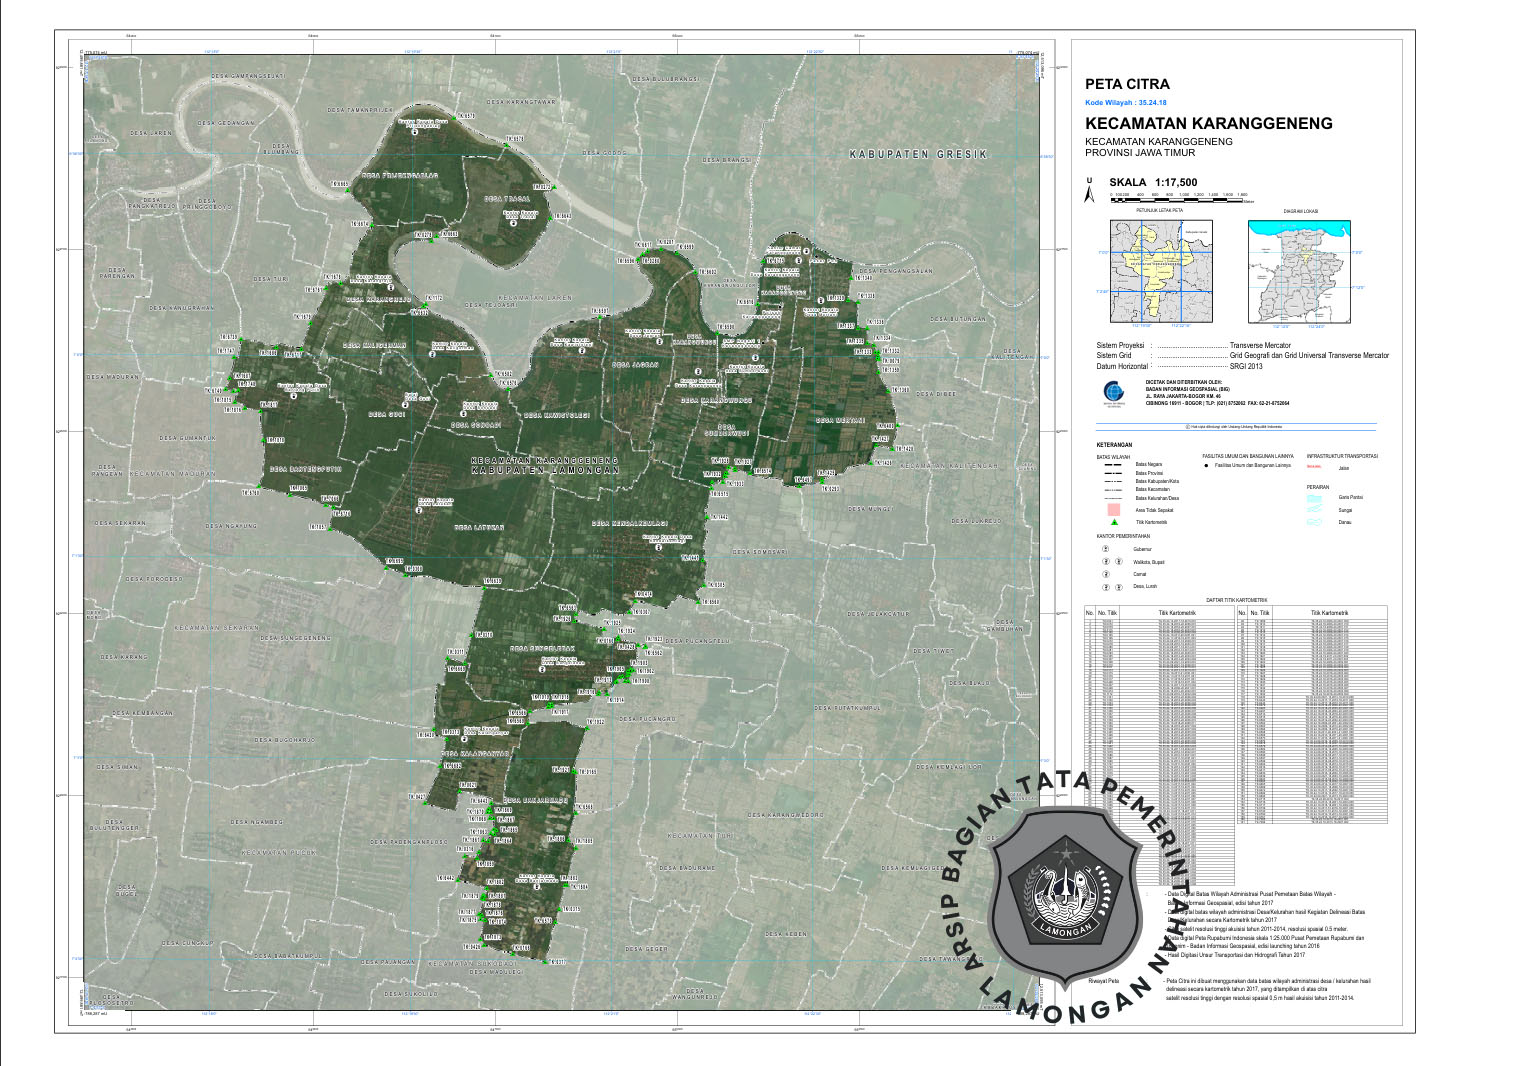Image resolution: width=1515 pixels, height=1066 pixels.
Task: Click the north arrow compass symbol
Action: [1089, 192]
